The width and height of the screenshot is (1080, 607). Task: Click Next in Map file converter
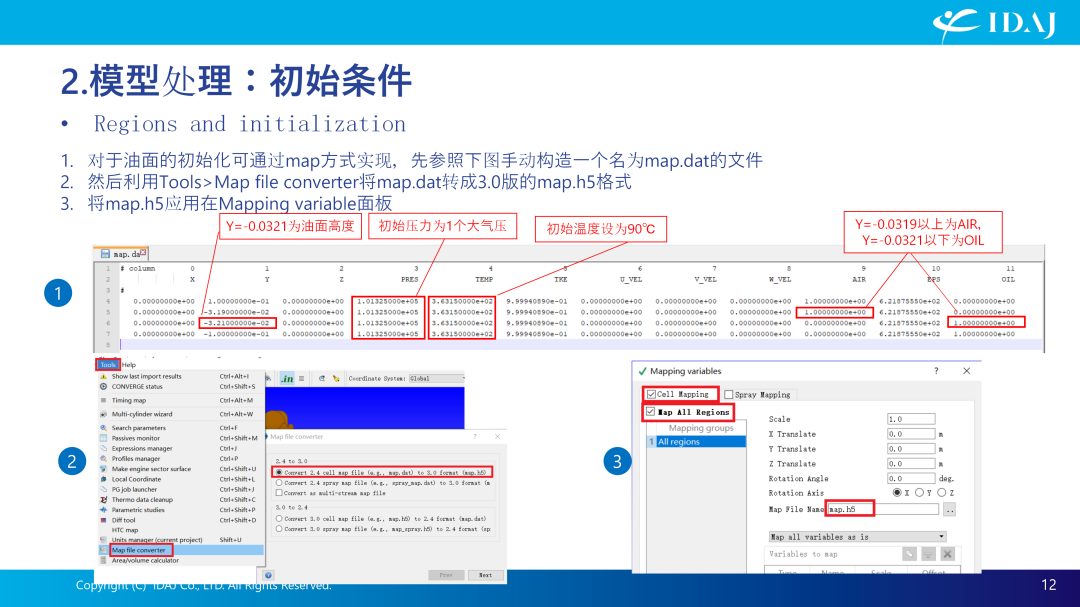click(x=486, y=575)
